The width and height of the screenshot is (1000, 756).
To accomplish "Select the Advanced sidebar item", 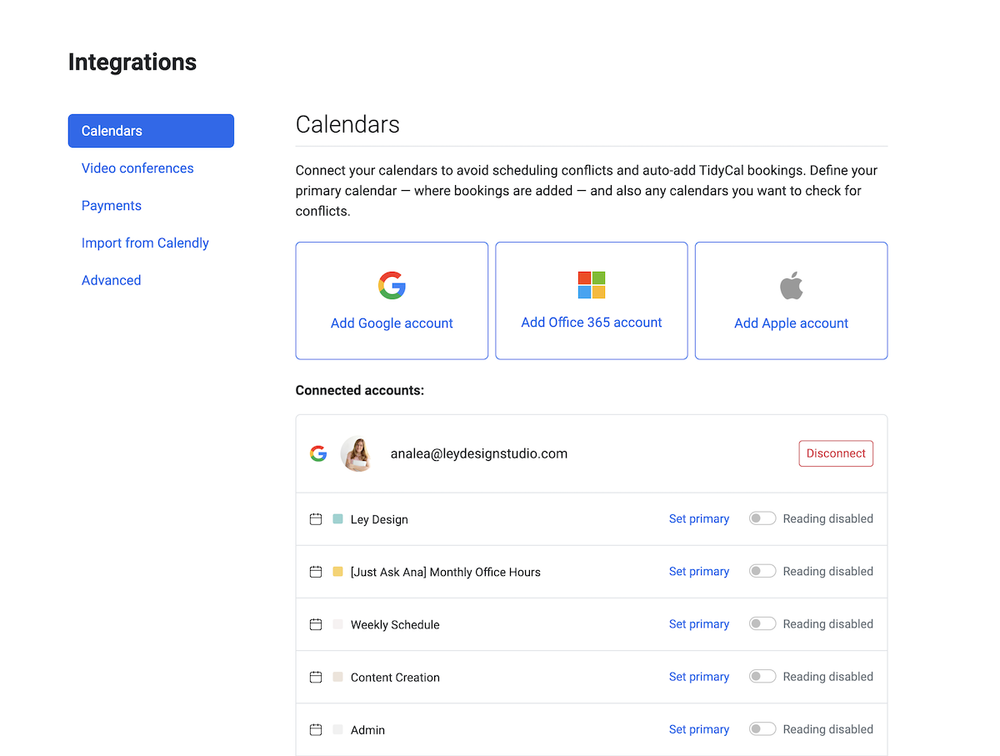I will (x=111, y=280).
